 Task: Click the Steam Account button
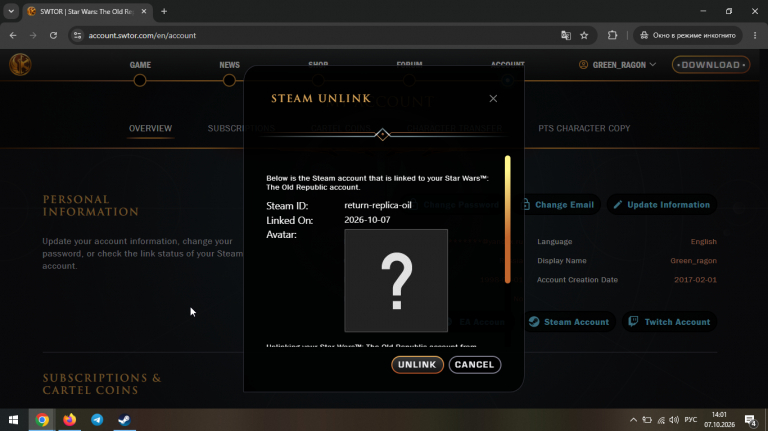570,322
